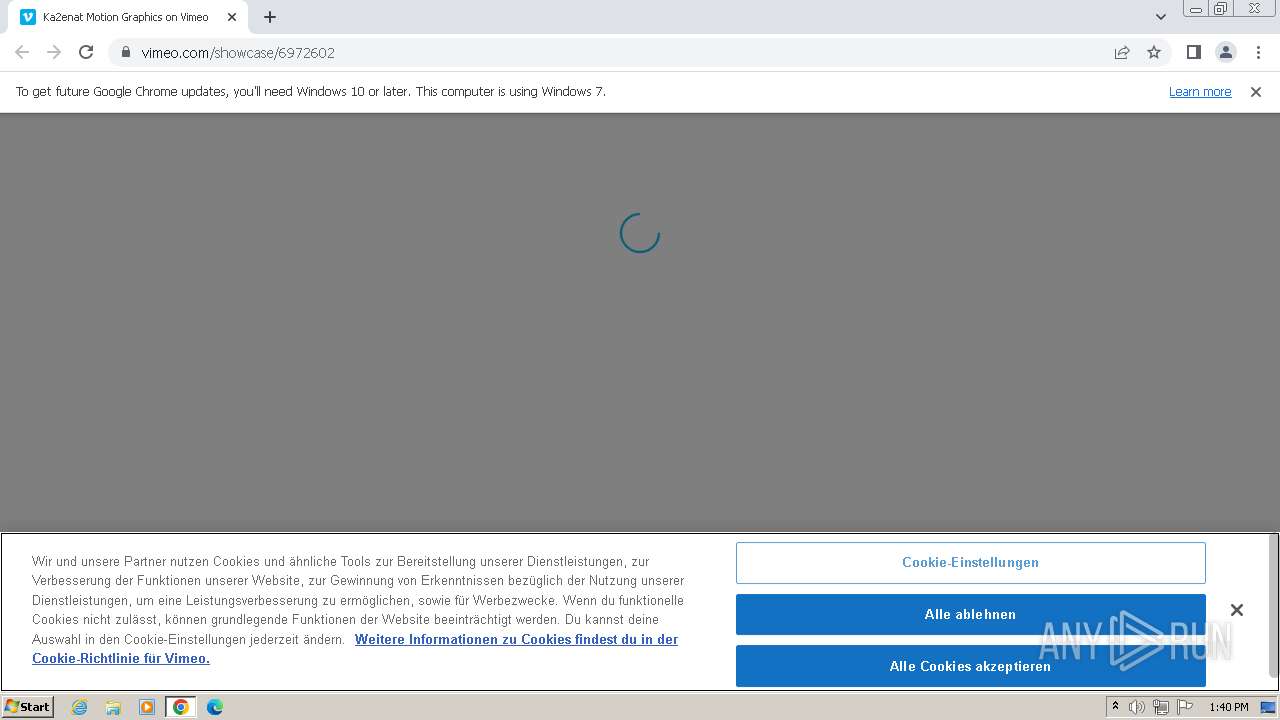Screen dimensions: 1280x720
Task: Click the cookie banner scrollbar
Action: (x=1273, y=606)
